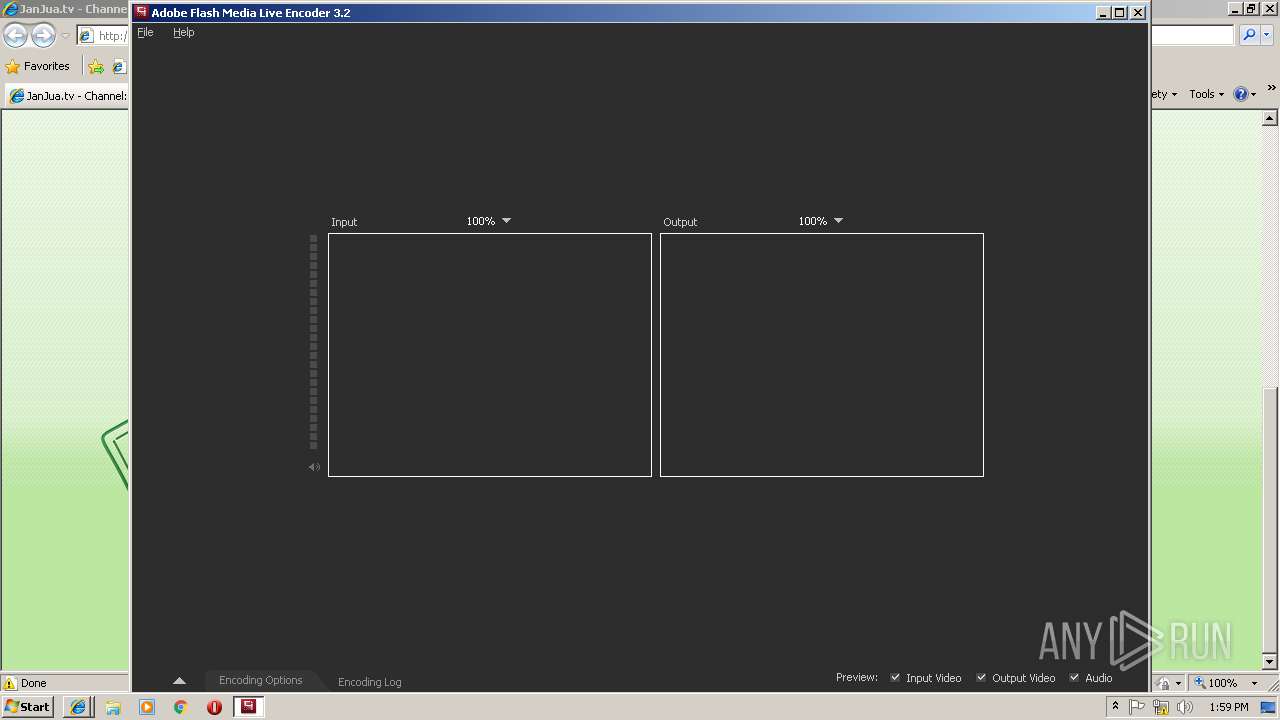1280x720 pixels.
Task: Click the IE search magnifier button
Action: point(1249,35)
